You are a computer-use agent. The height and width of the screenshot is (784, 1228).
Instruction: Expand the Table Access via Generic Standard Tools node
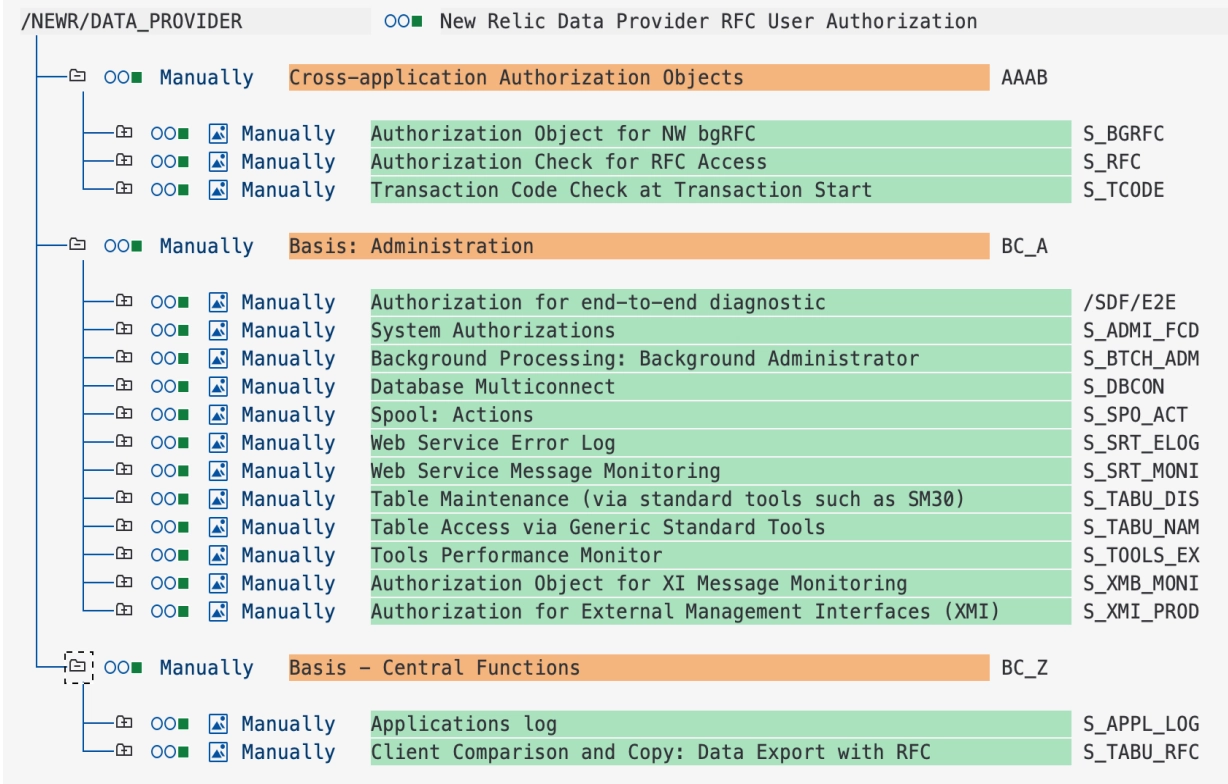click(124, 525)
